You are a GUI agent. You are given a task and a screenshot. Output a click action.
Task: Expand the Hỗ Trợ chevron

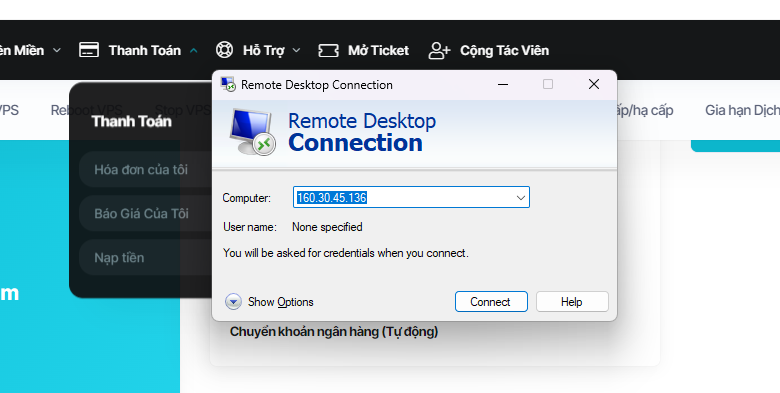click(x=296, y=50)
